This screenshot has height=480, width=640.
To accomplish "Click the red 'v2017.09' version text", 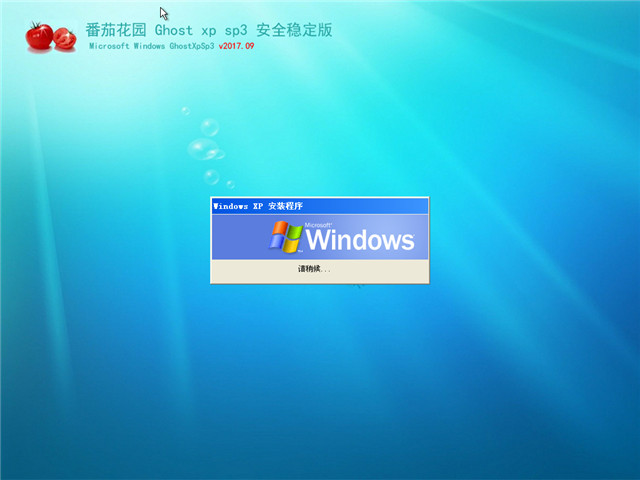I will [236, 46].
